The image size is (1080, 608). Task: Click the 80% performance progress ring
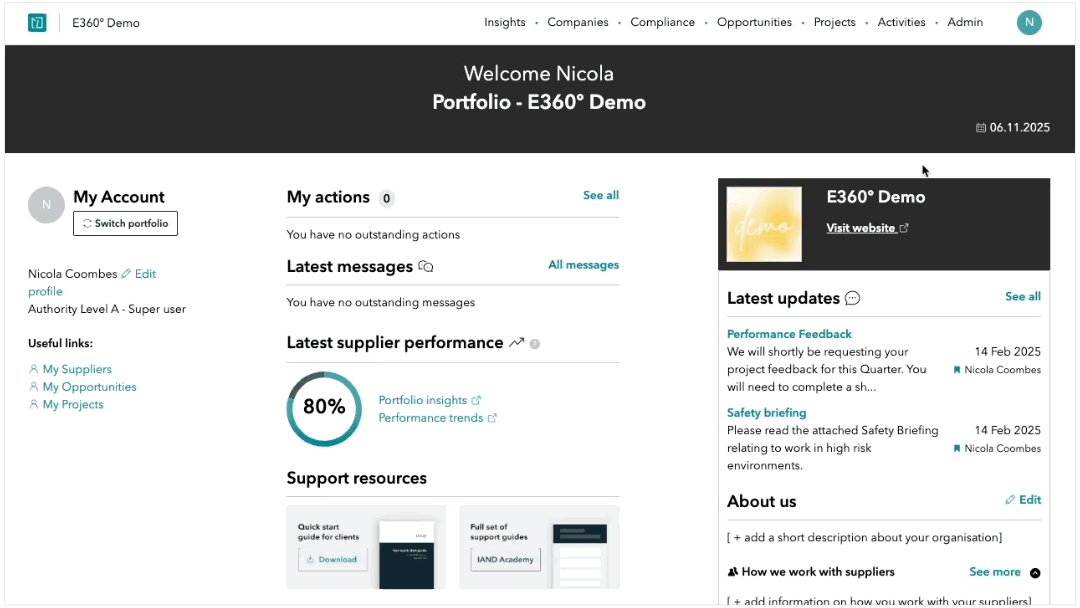click(x=324, y=408)
